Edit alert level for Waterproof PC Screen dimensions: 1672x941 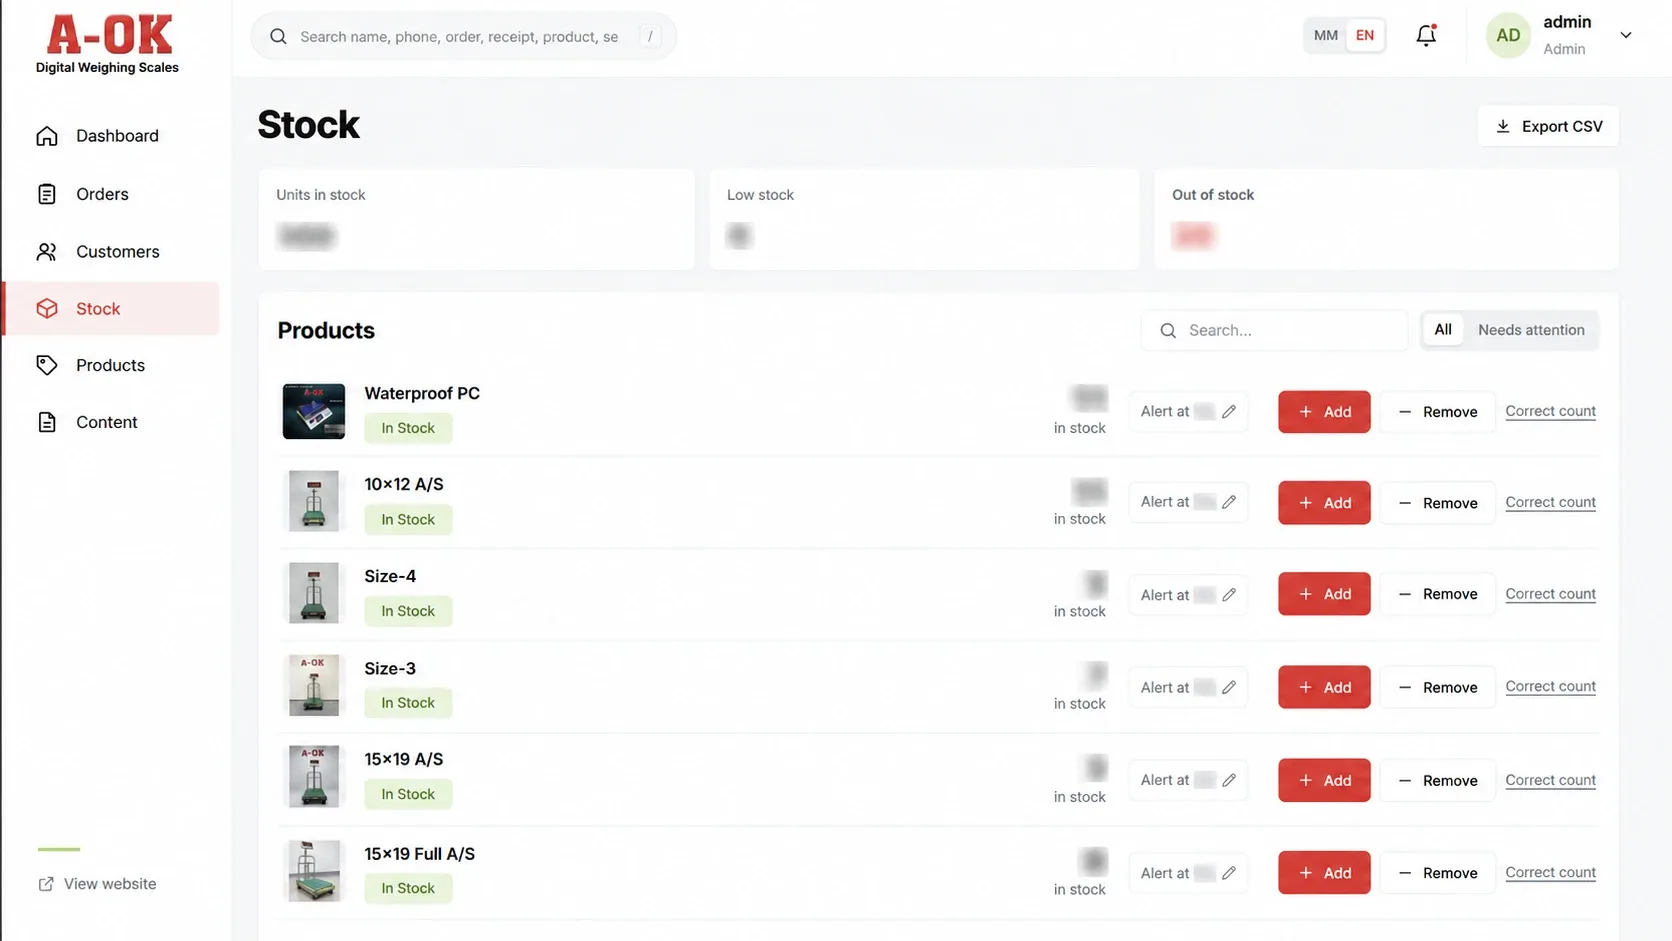1229,411
